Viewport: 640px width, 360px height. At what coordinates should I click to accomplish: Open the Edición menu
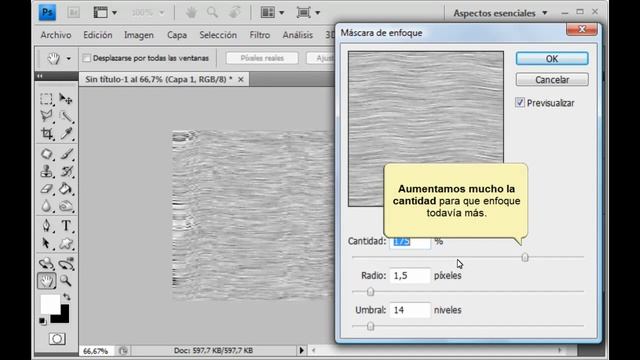tap(98, 35)
